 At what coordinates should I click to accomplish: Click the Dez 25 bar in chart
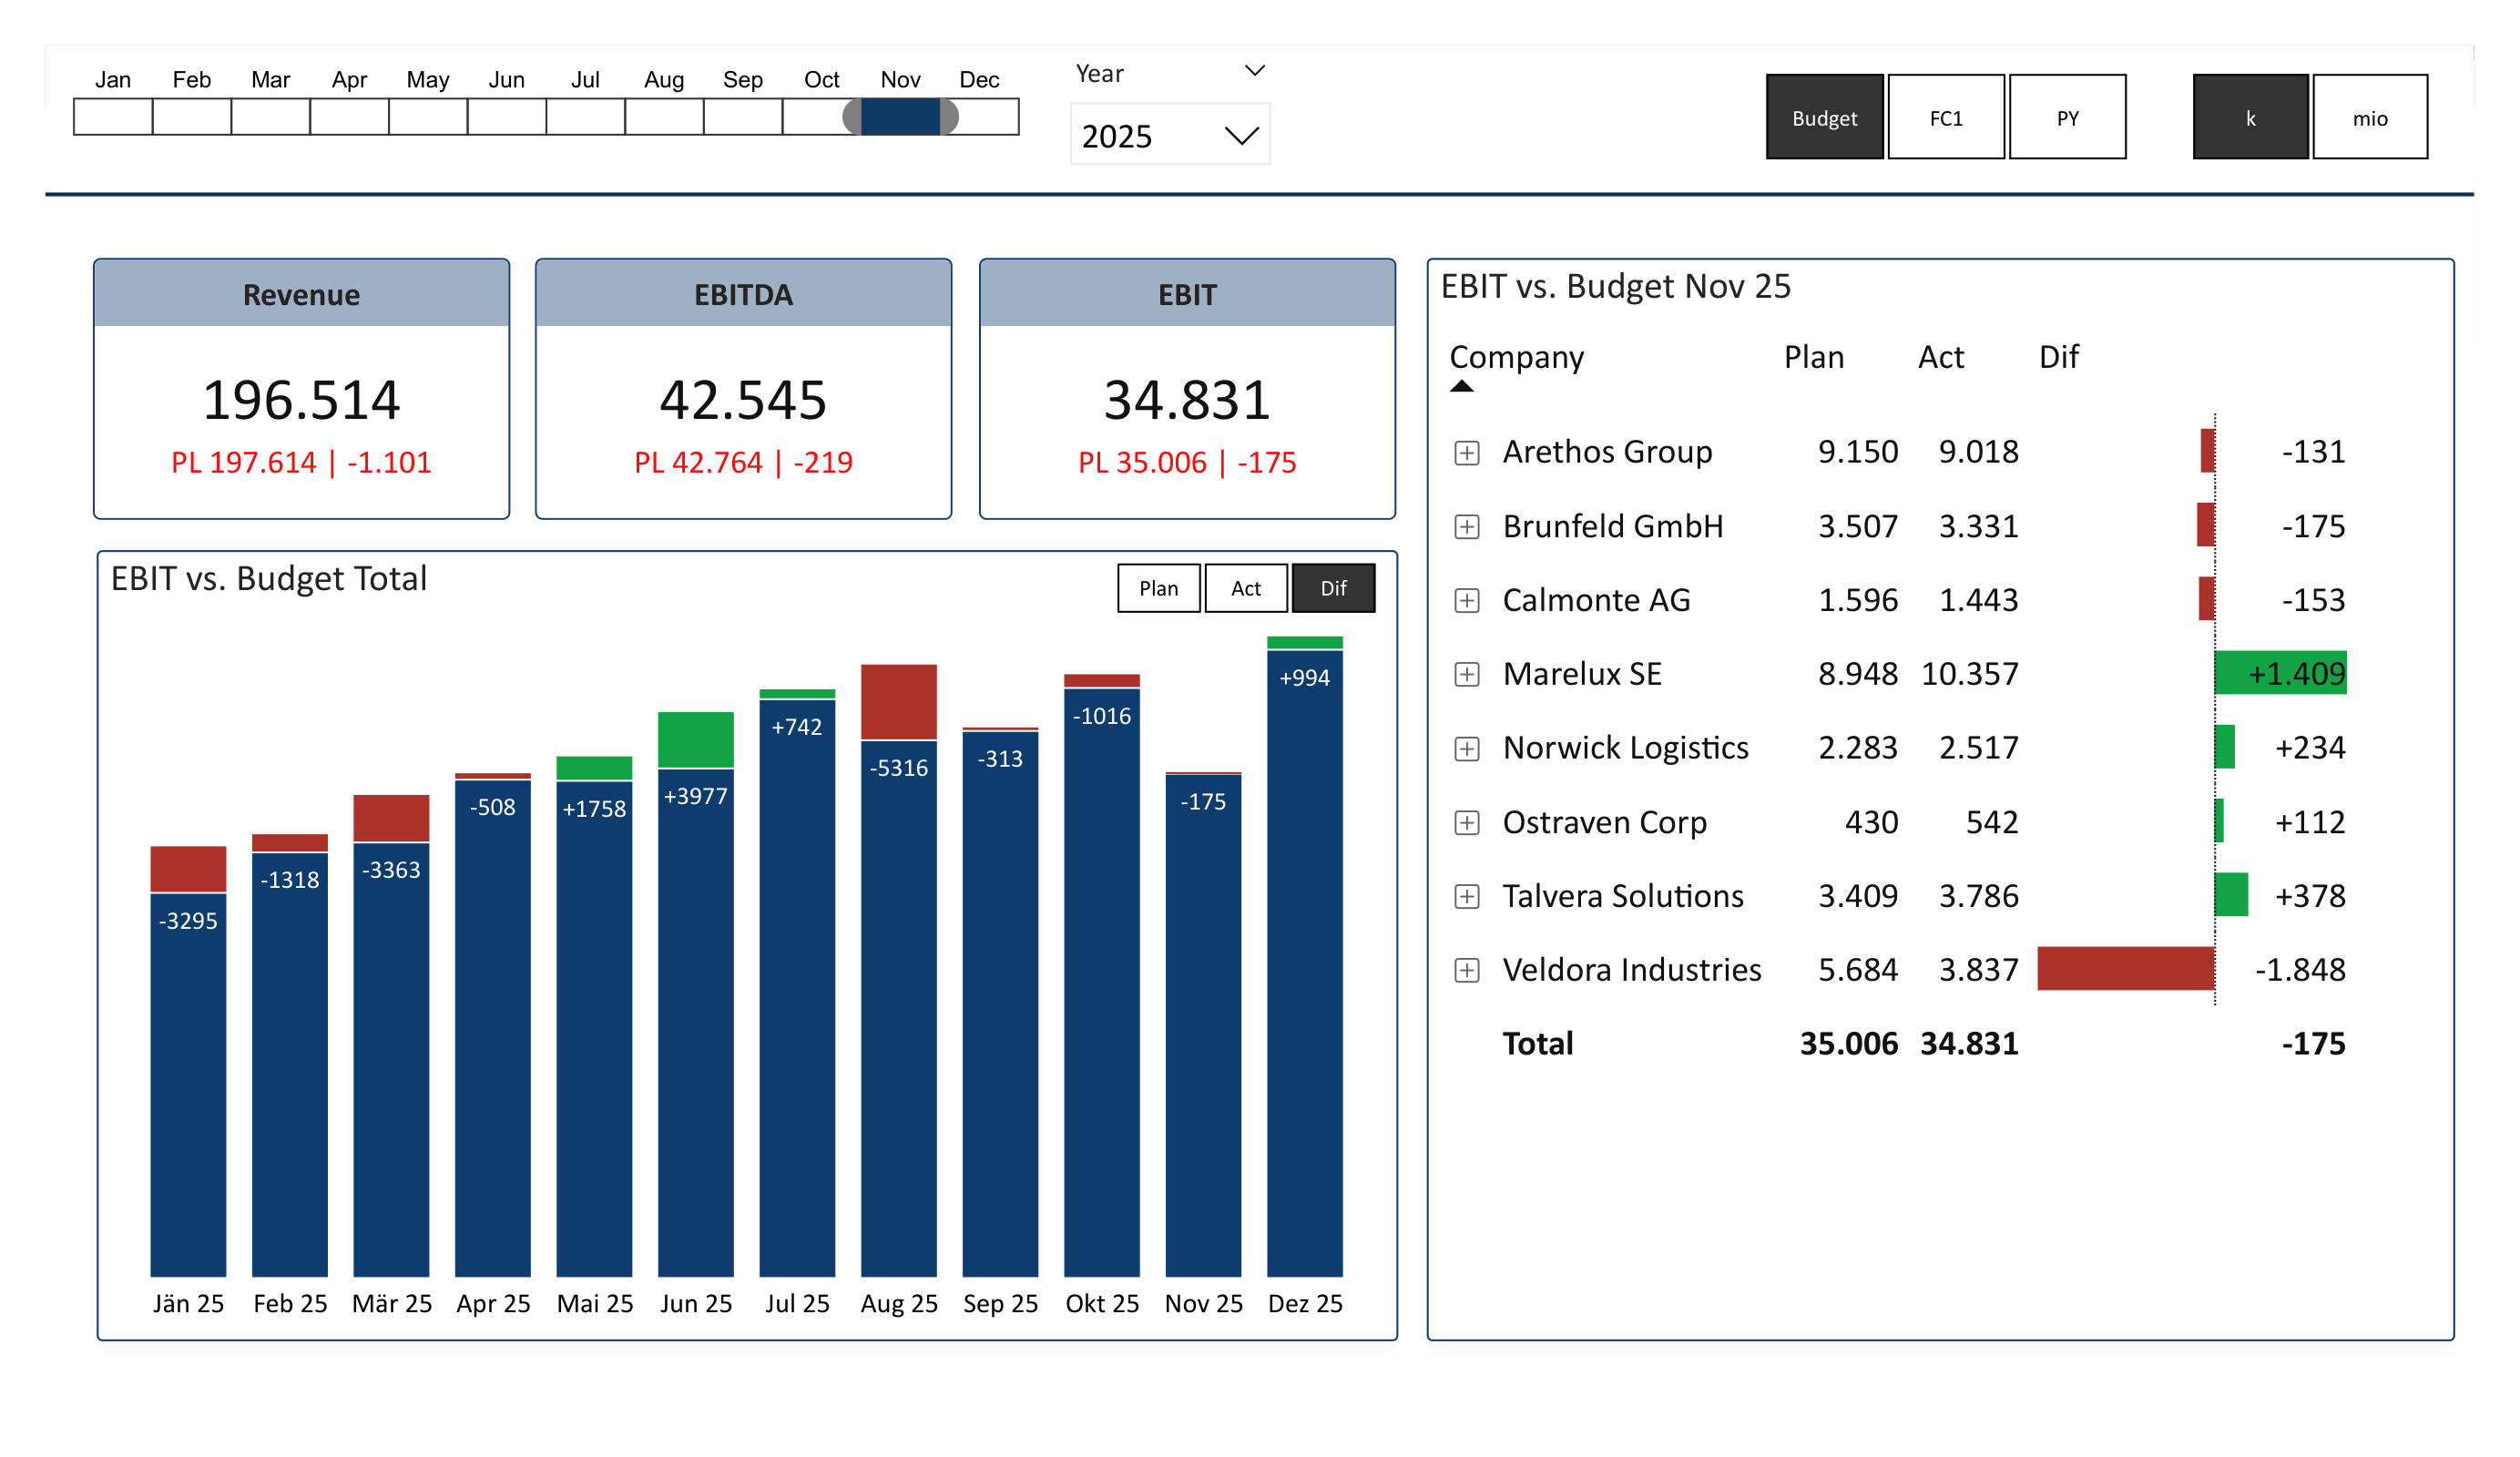[x=1304, y=963]
